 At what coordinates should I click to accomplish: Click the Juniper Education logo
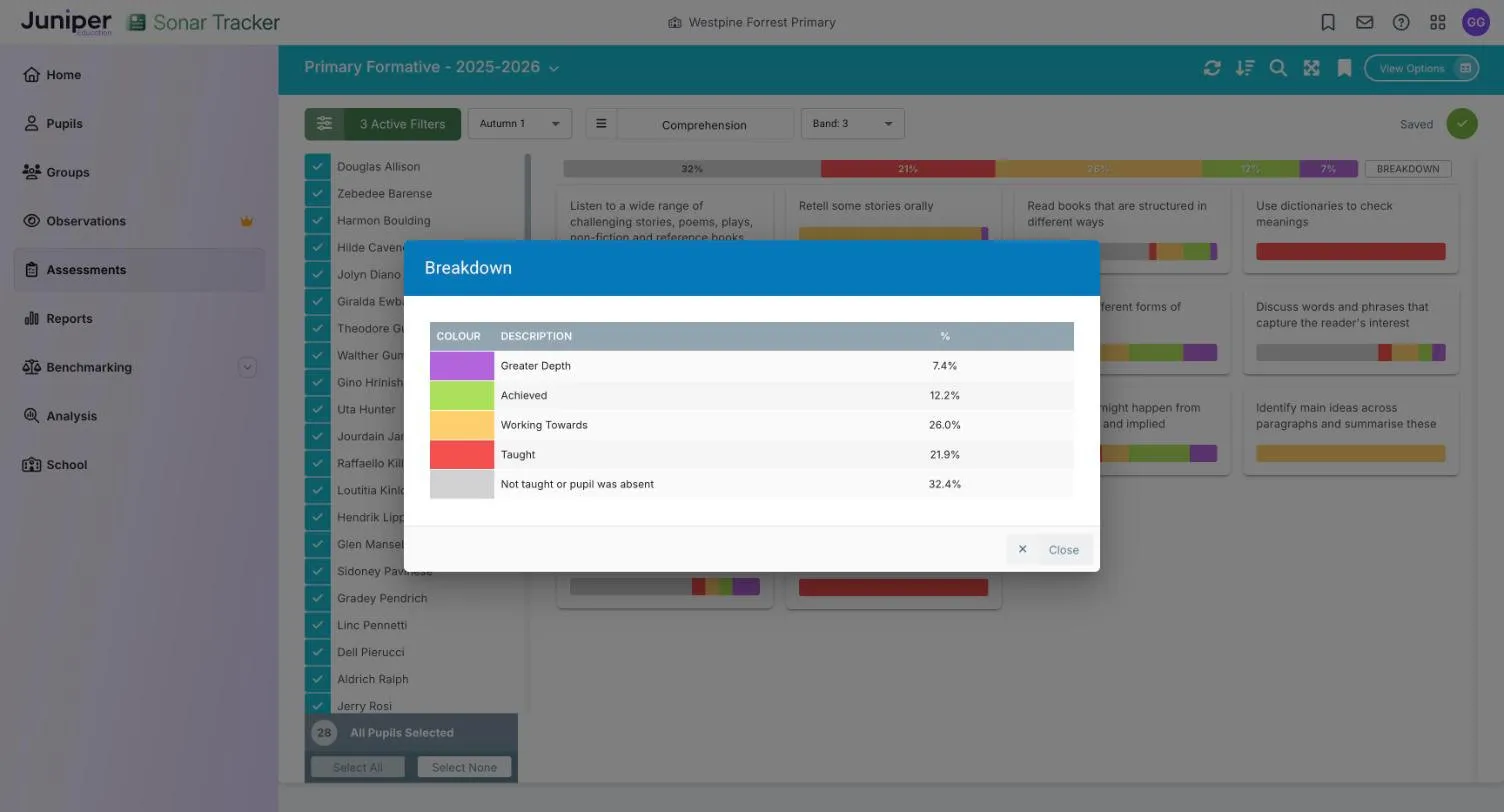pyautogui.click(x=66, y=22)
